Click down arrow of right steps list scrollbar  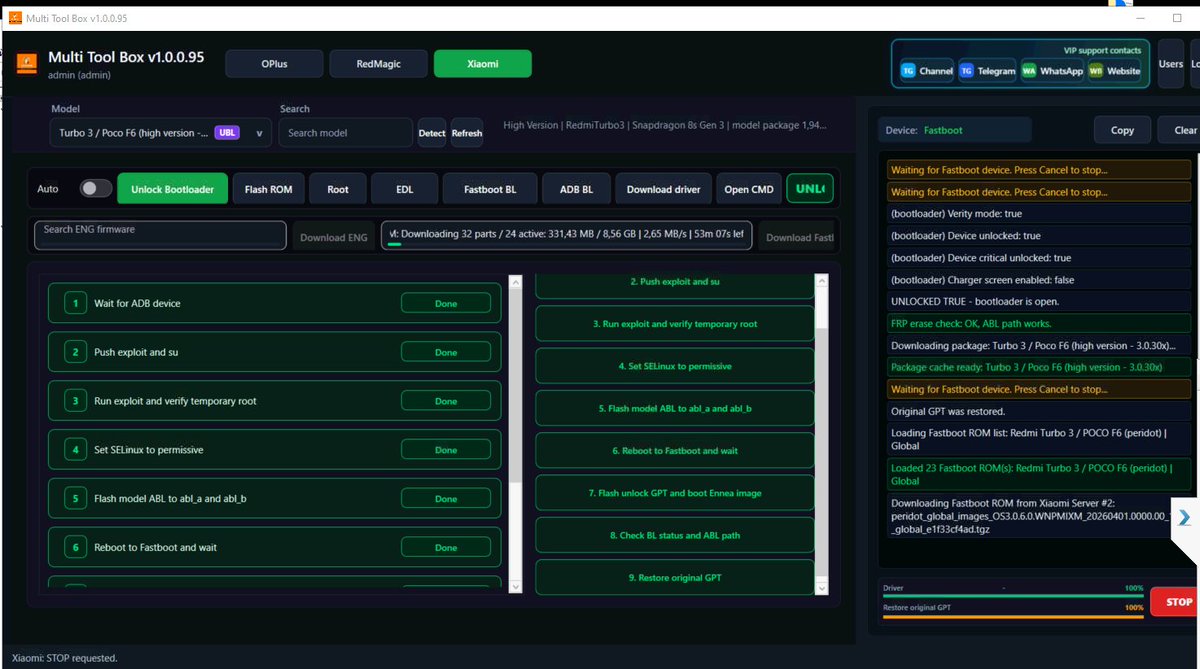pos(821,589)
